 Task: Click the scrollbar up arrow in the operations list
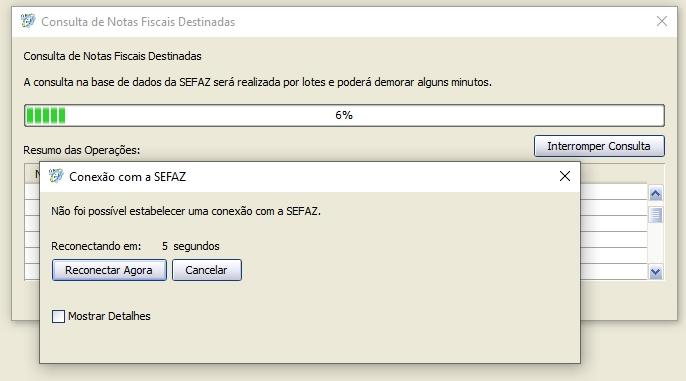(x=655, y=193)
